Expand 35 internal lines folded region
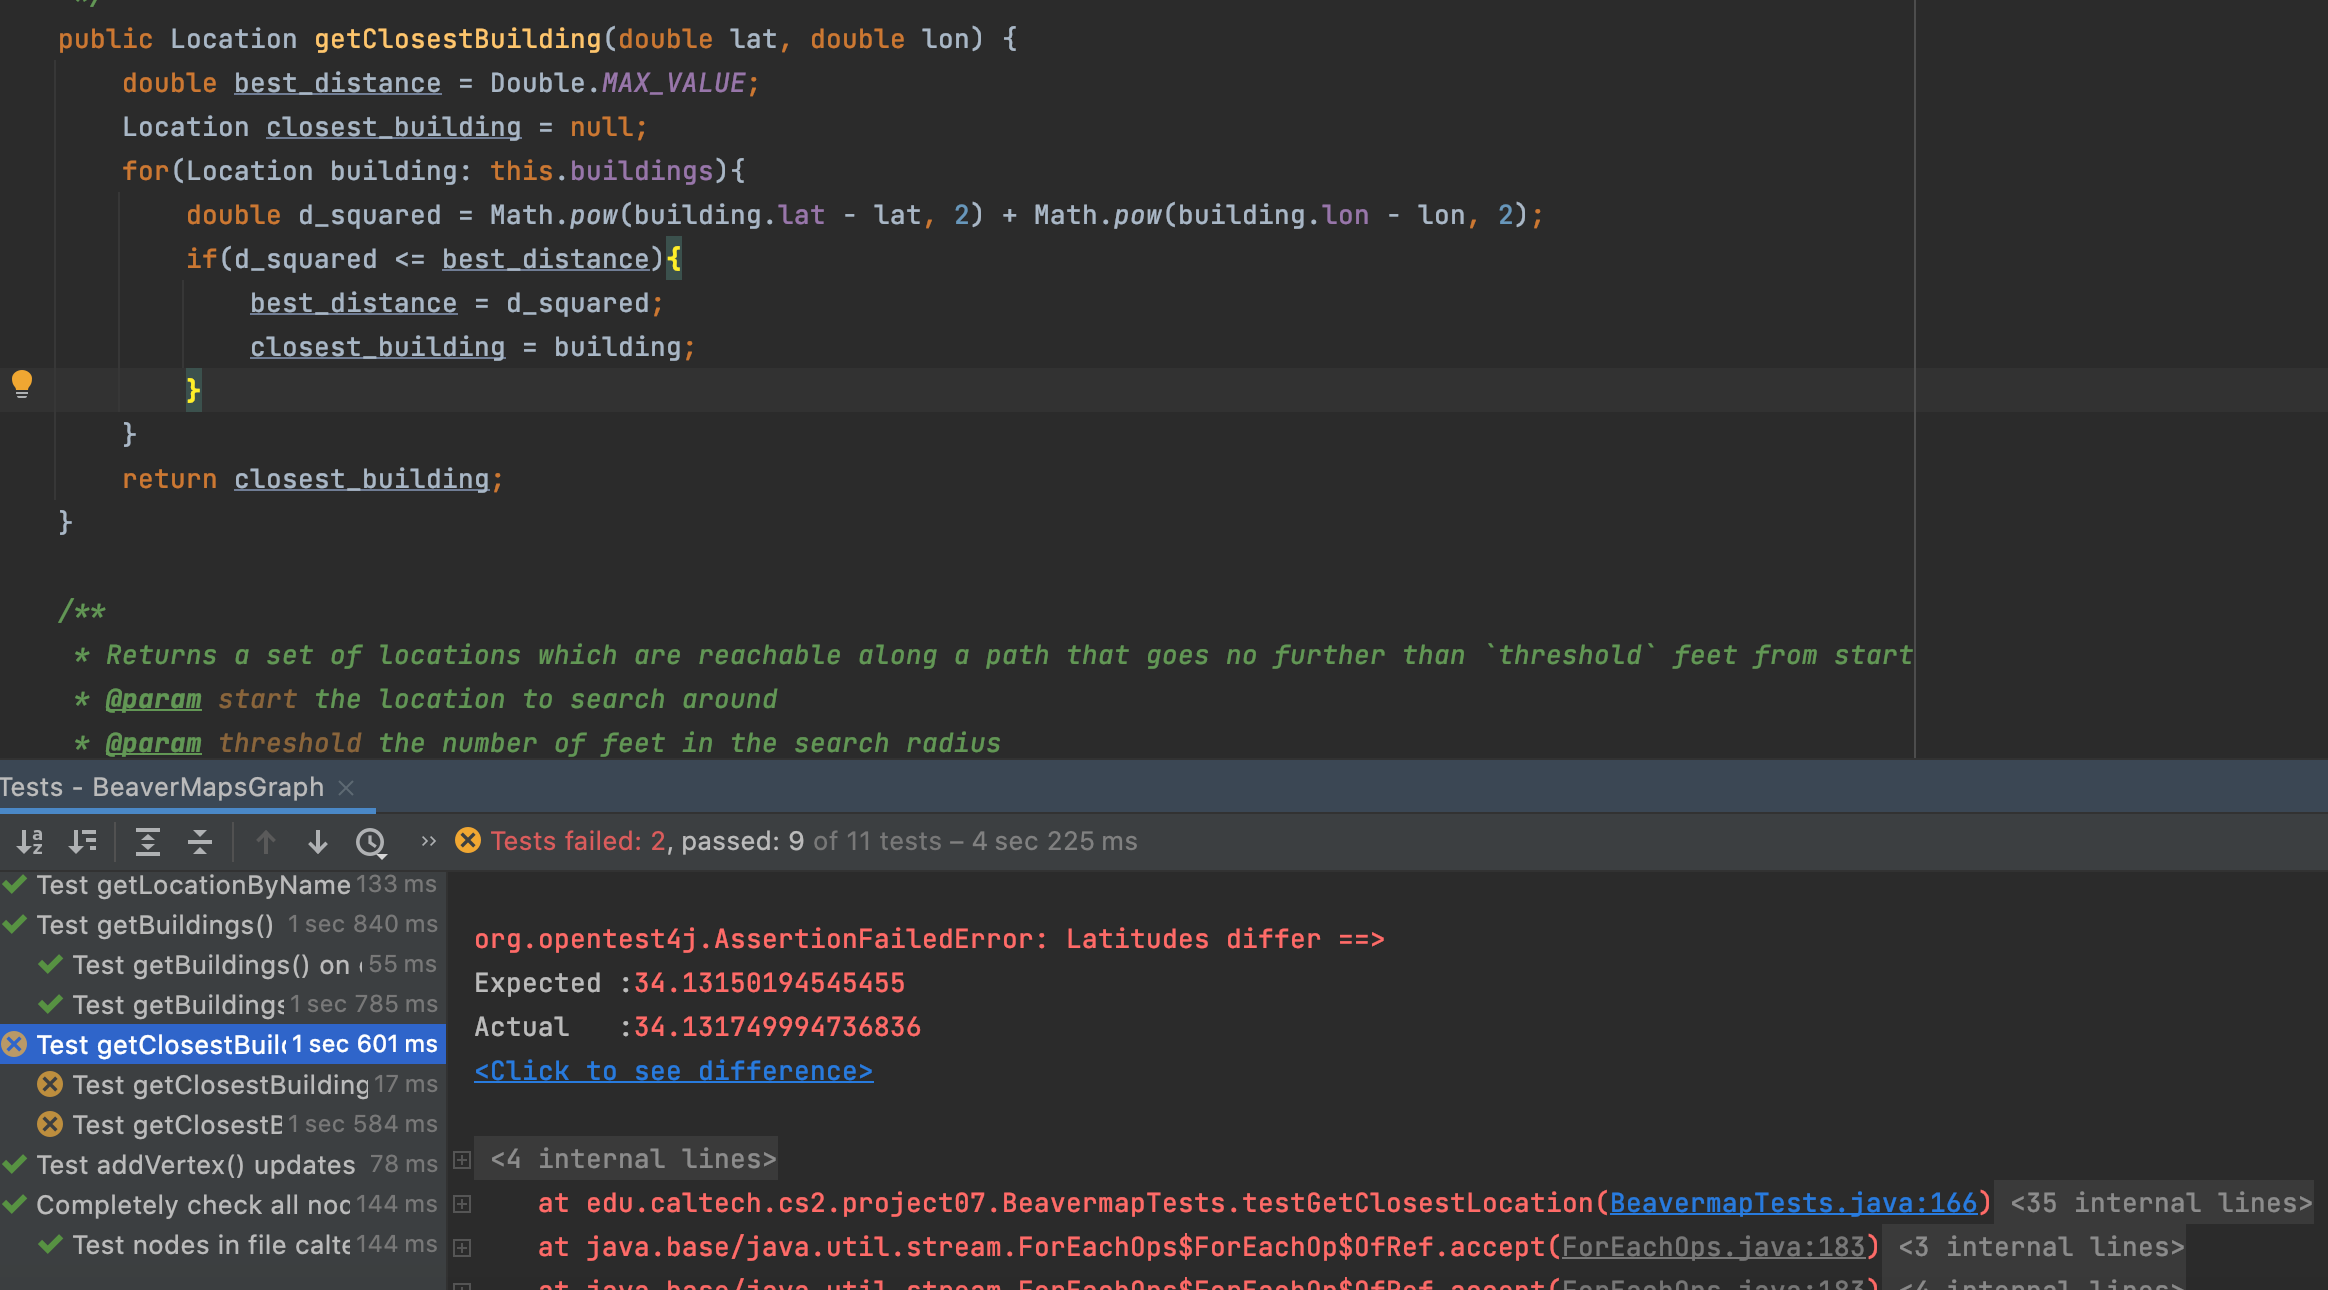 click(x=2160, y=1203)
